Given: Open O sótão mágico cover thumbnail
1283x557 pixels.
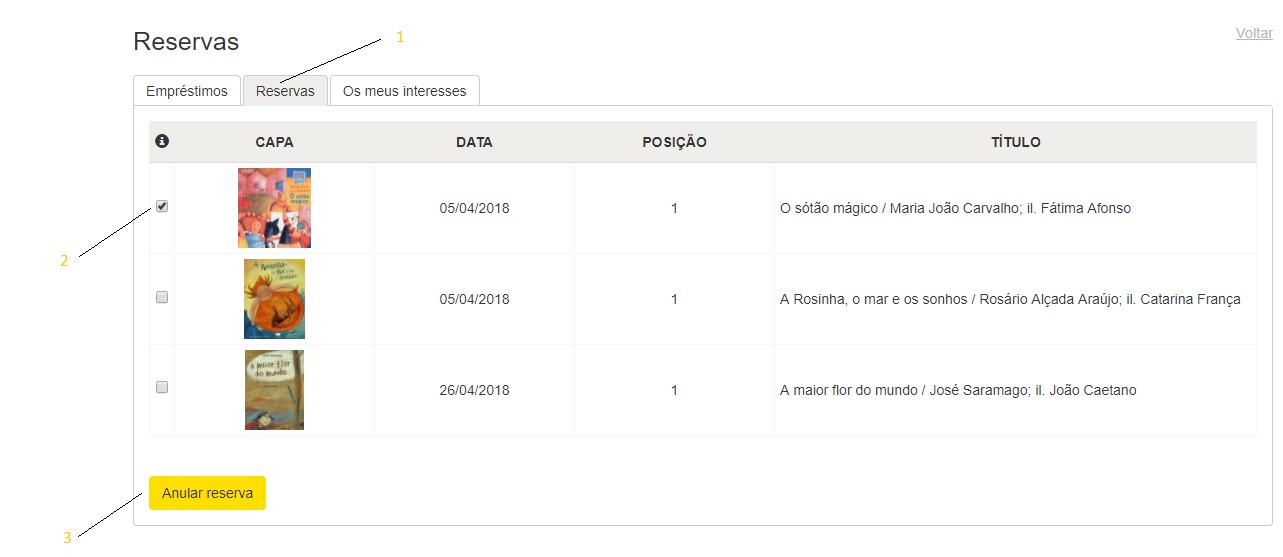Looking at the screenshot, I should coord(274,208).
